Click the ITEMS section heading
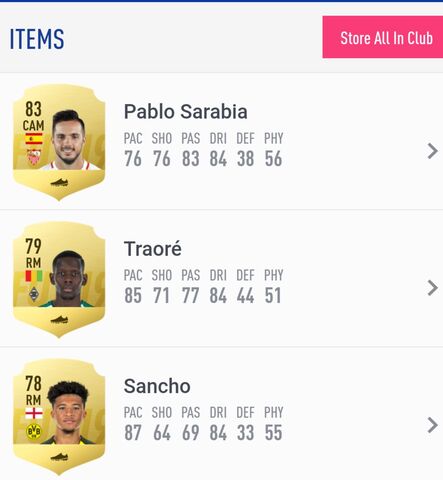Image resolution: width=443 pixels, height=480 pixels. pyautogui.click(x=37, y=39)
